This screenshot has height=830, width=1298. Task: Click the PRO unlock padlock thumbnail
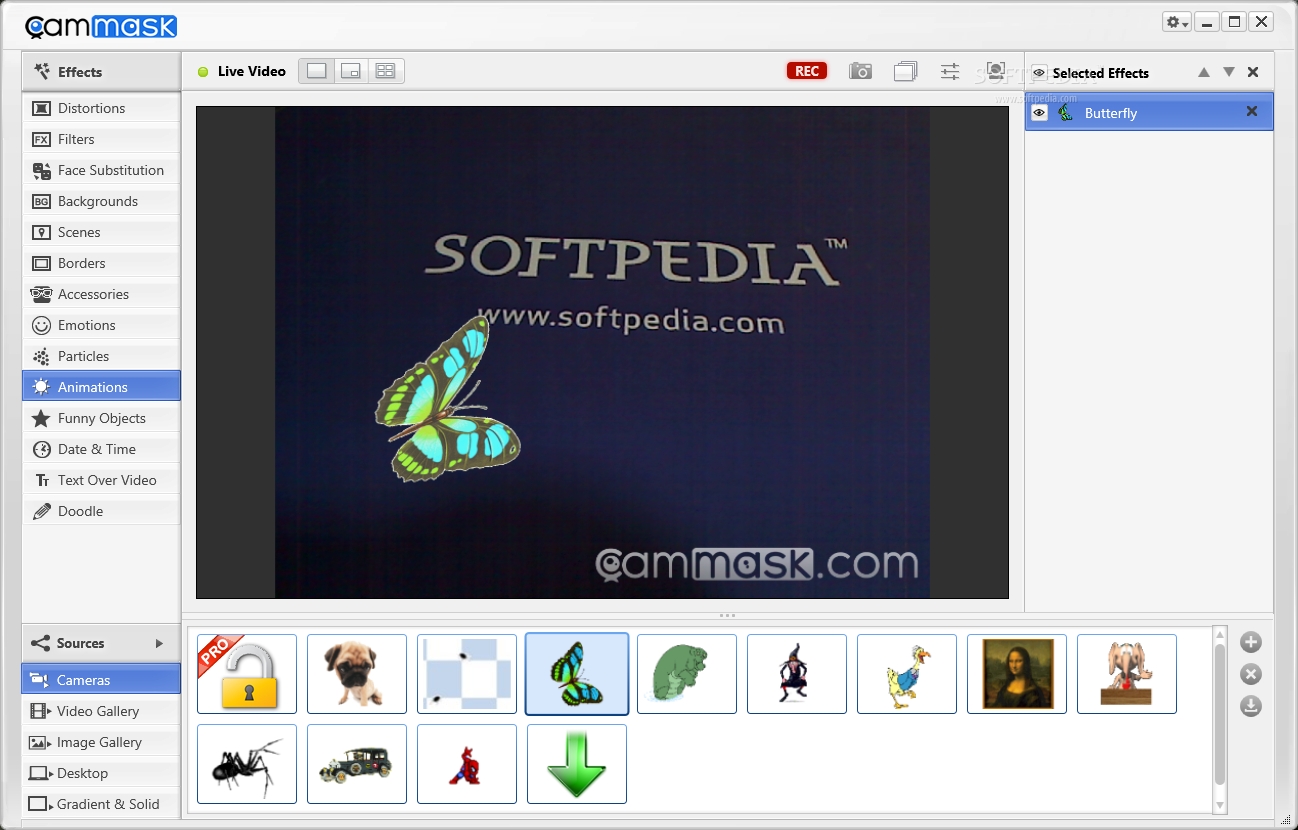(x=247, y=674)
